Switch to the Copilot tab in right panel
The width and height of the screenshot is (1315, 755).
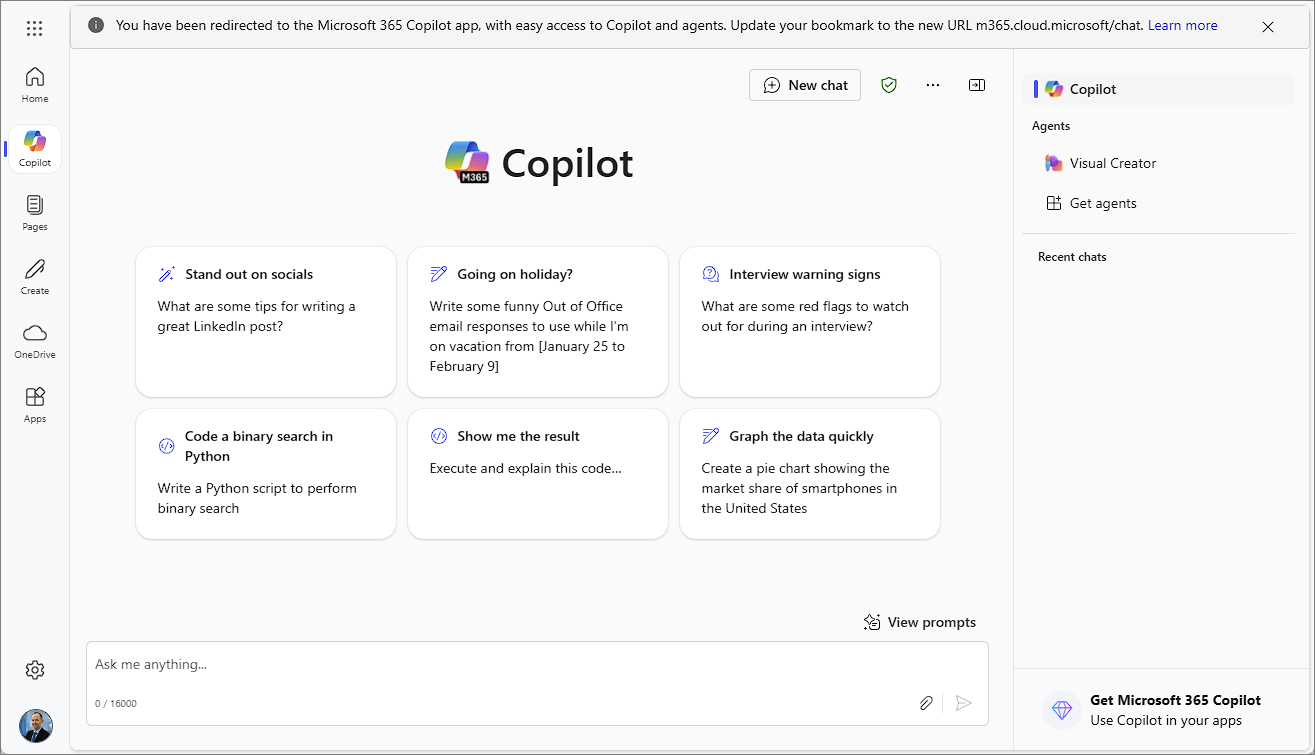pyautogui.click(x=1090, y=88)
